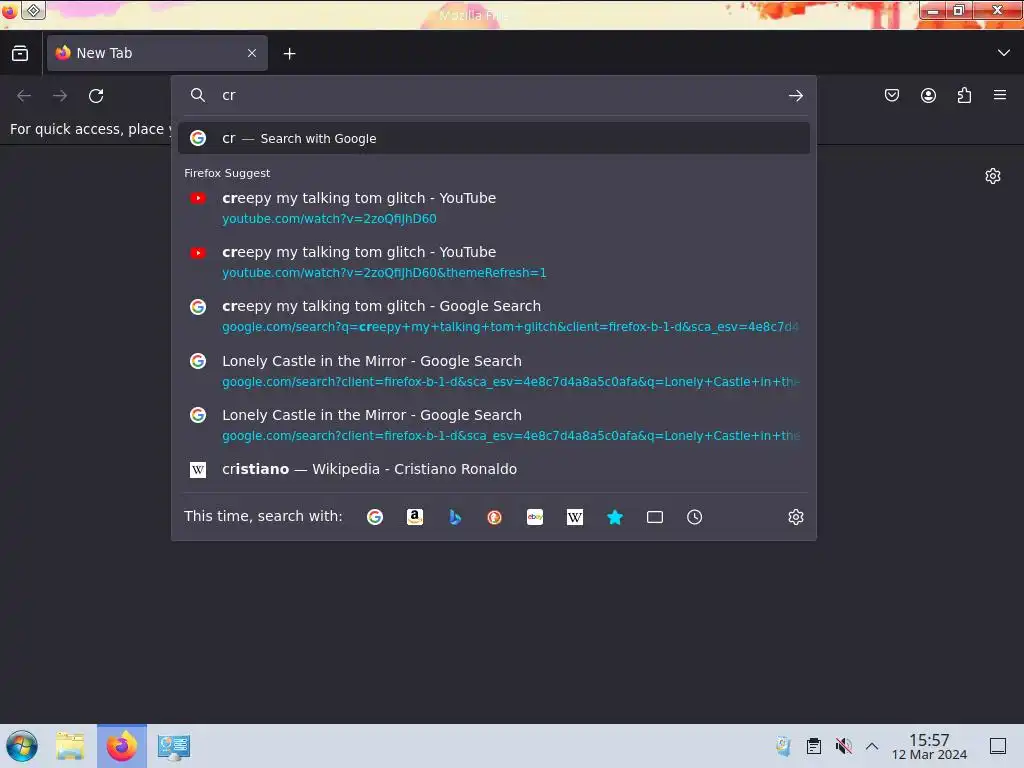Image resolution: width=1024 pixels, height=768 pixels.
Task: Toggle muted volume tray icon
Action: tap(843, 746)
